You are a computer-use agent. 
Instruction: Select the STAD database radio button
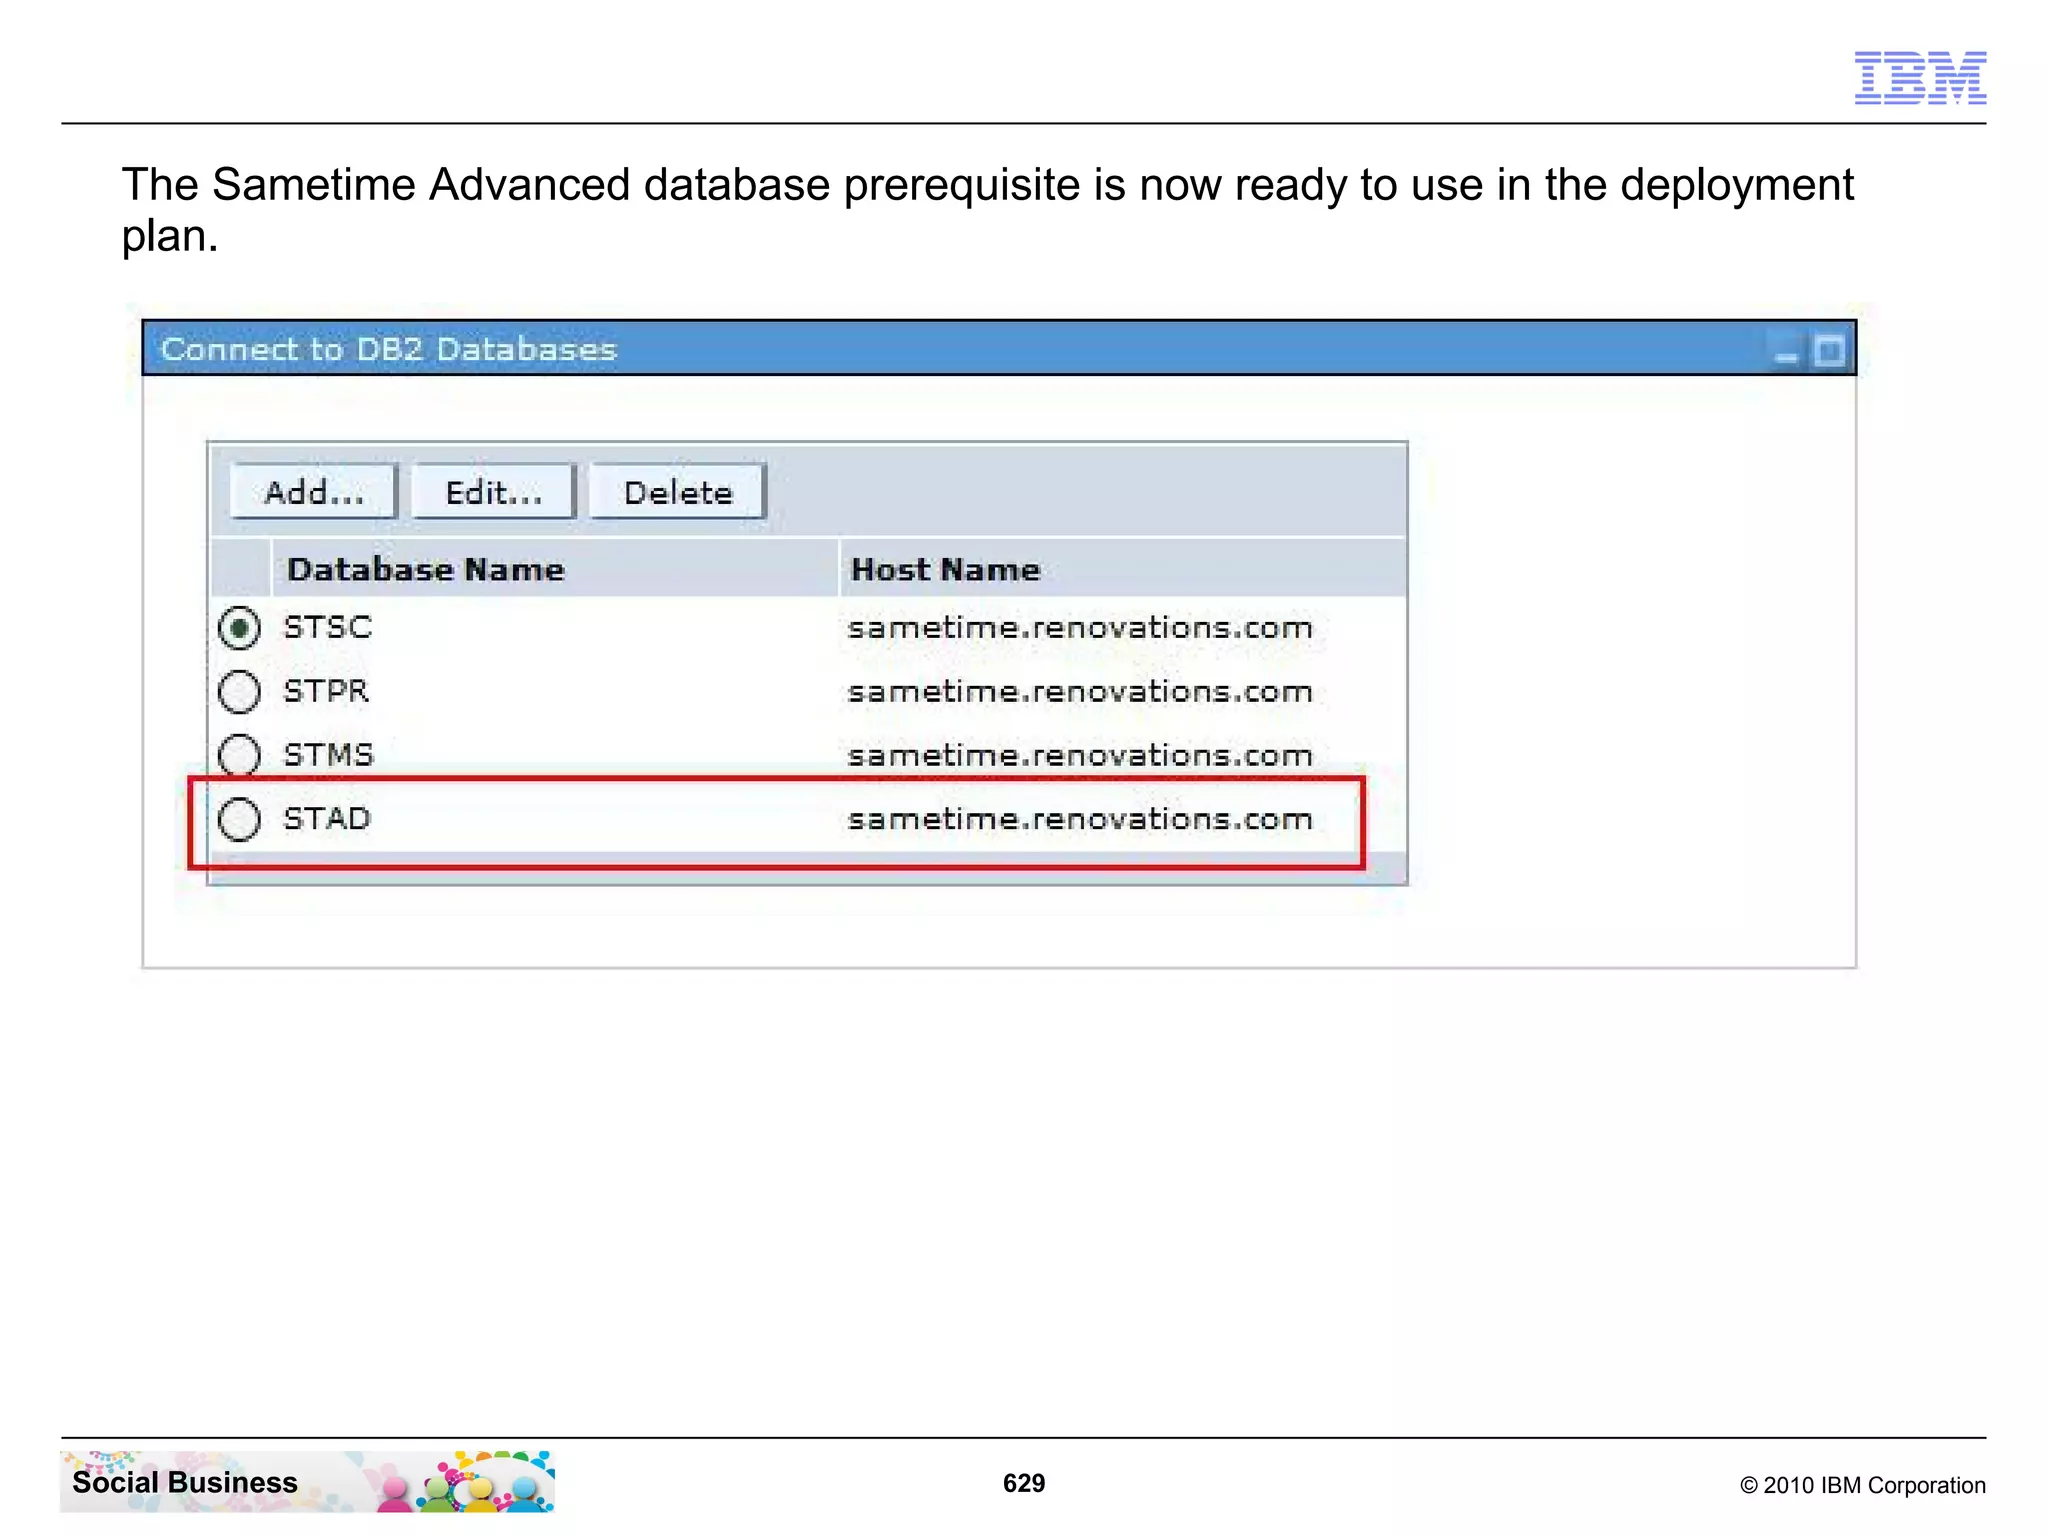pos(239,819)
